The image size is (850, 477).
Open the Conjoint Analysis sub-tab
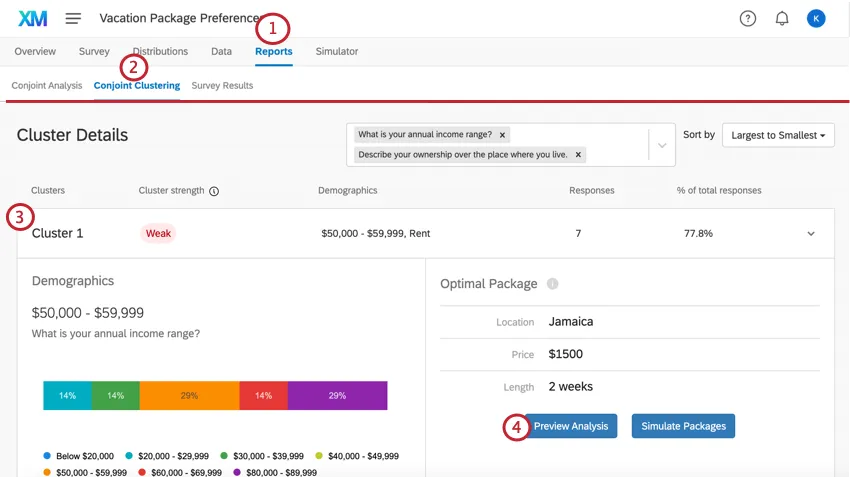click(47, 85)
